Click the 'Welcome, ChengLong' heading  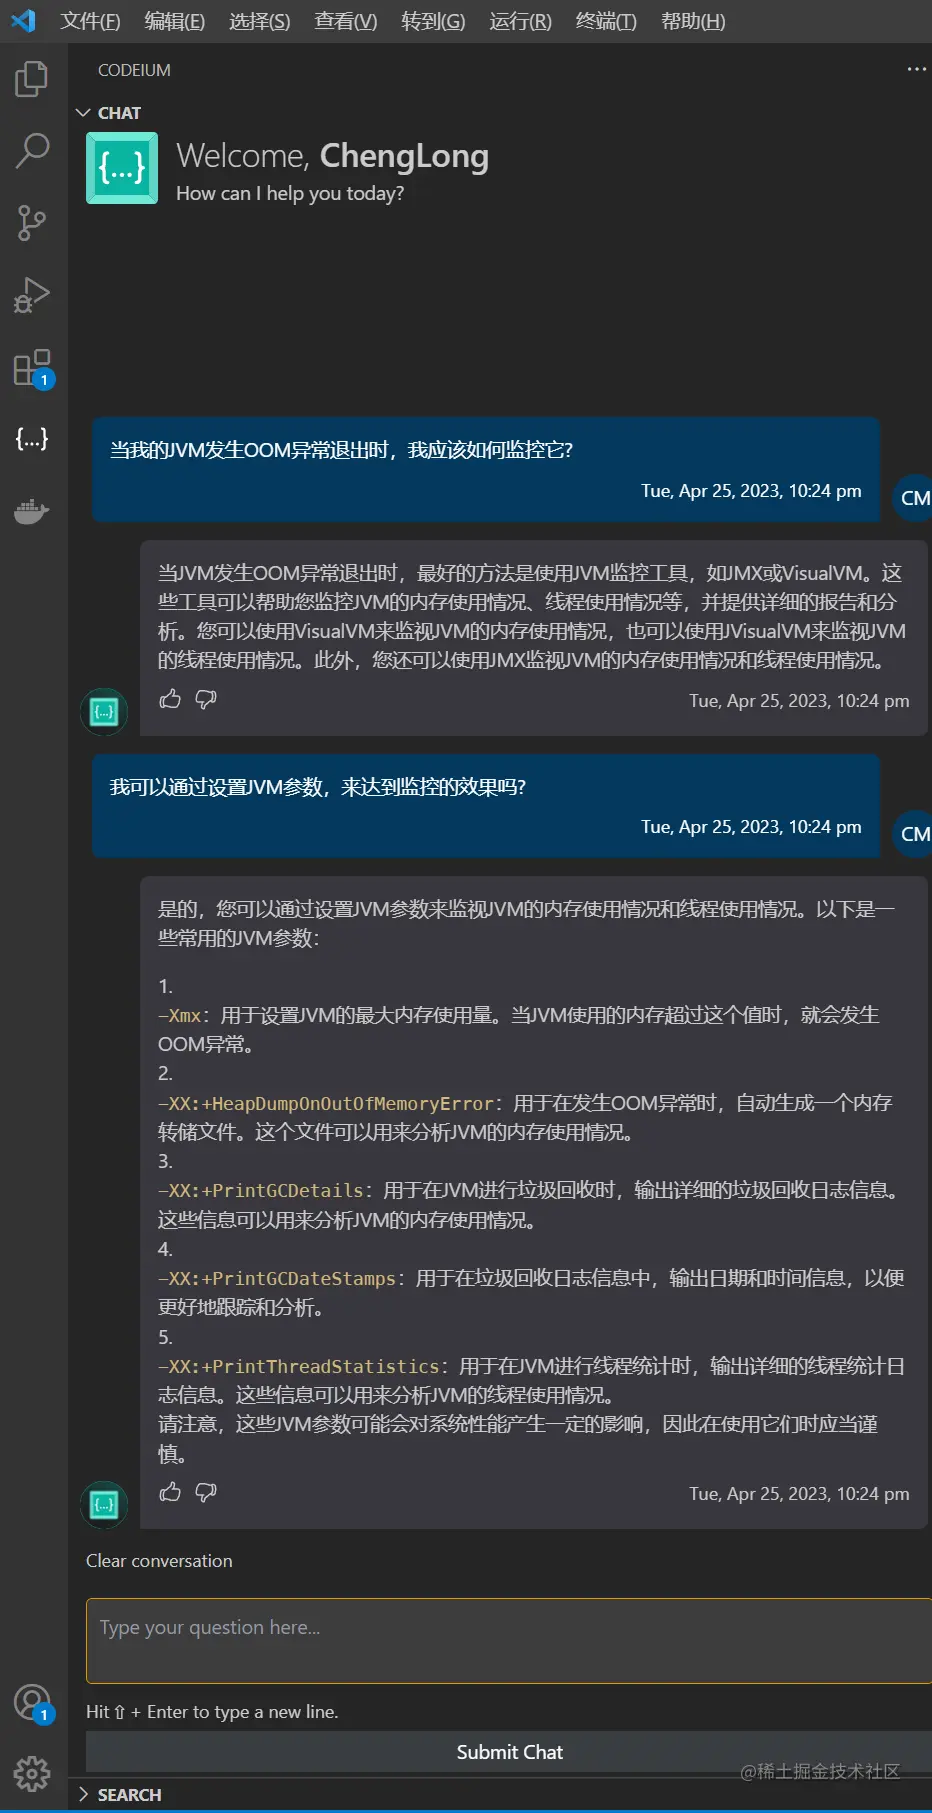[332, 156]
